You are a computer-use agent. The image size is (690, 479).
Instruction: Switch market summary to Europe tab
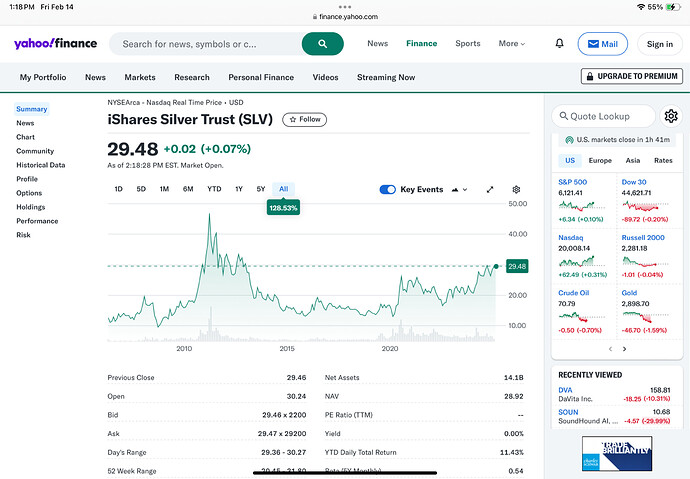(600, 161)
